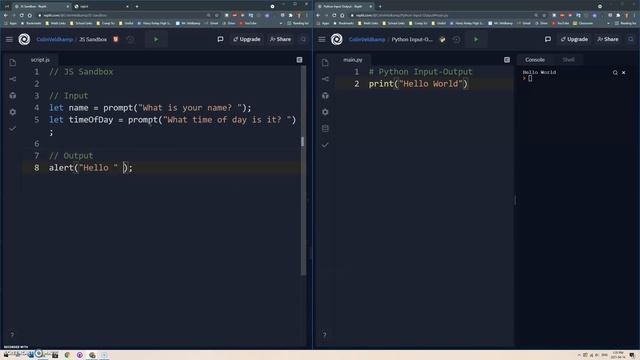Click the Python console prompt input
Image resolution: width=640 pixels, height=360 pixels.
click(x=530, y=78)
